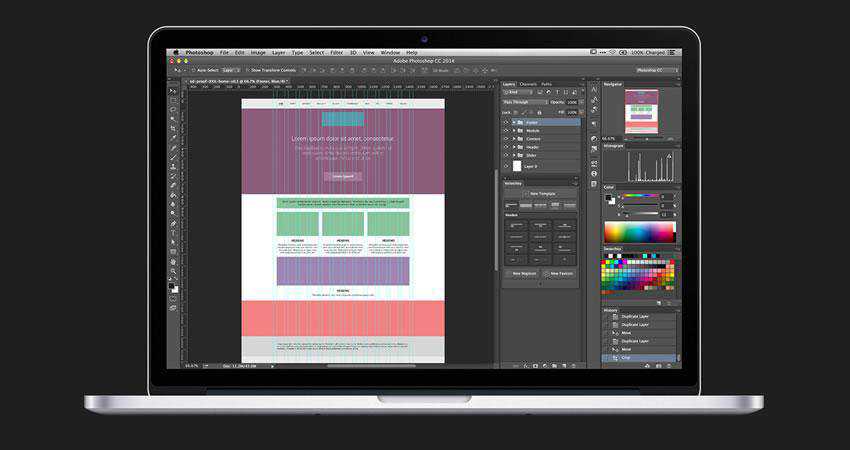Click the New Favicon button
The height and width of the screenshot is (450, 850).
pyautogui.click(x=559, y=273)
